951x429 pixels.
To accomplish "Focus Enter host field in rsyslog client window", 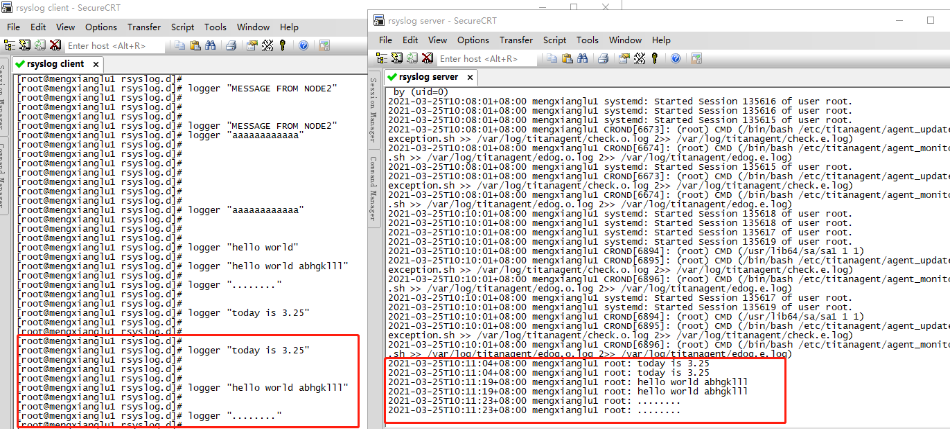I will pyautogui.click(x=115, y=46).
